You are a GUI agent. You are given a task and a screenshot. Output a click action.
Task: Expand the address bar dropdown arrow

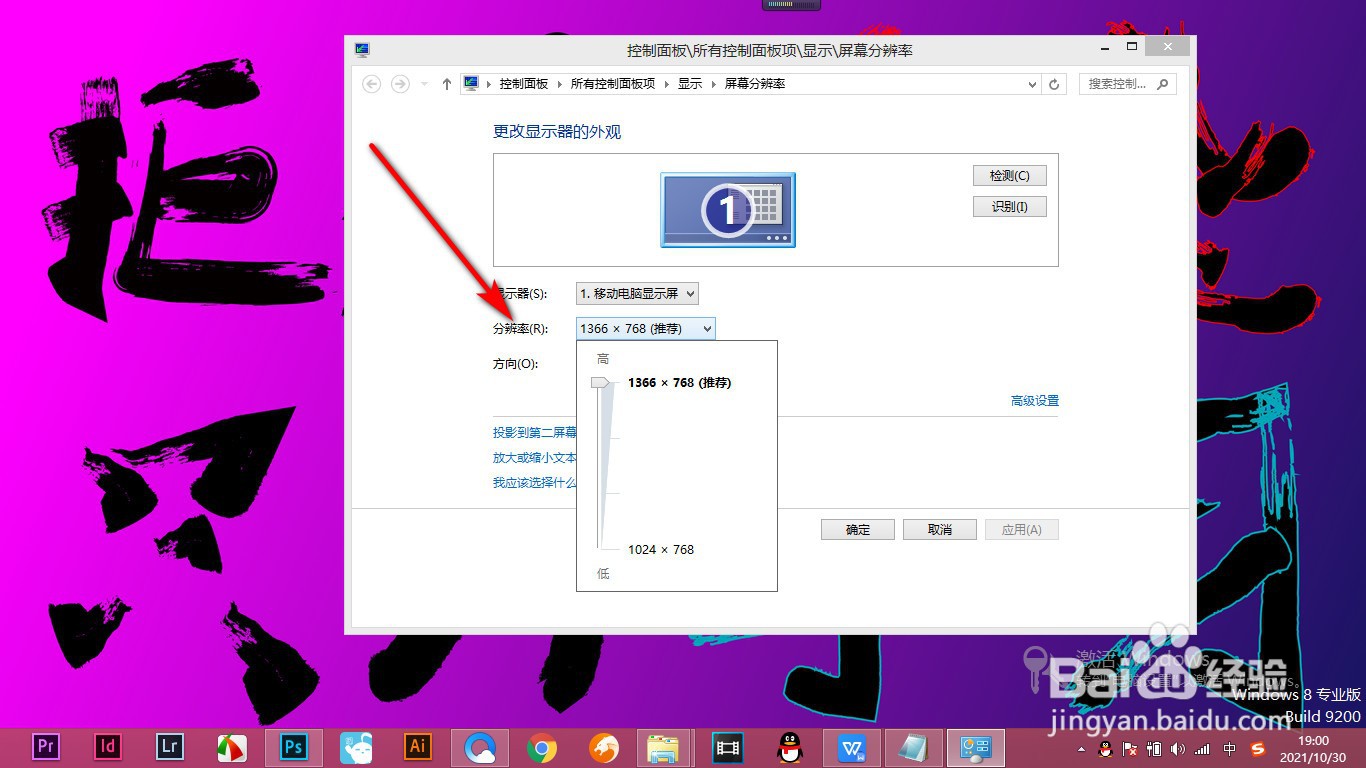1032,84
